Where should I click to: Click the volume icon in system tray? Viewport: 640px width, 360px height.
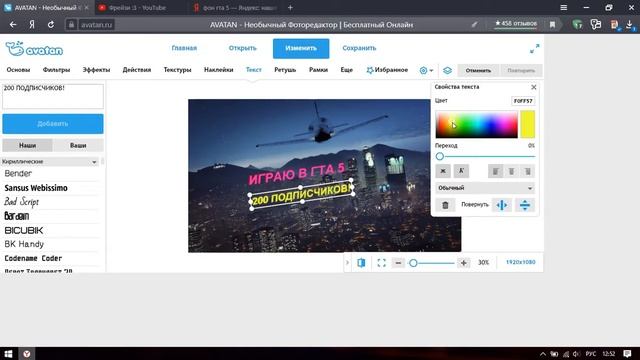point(576,354)
